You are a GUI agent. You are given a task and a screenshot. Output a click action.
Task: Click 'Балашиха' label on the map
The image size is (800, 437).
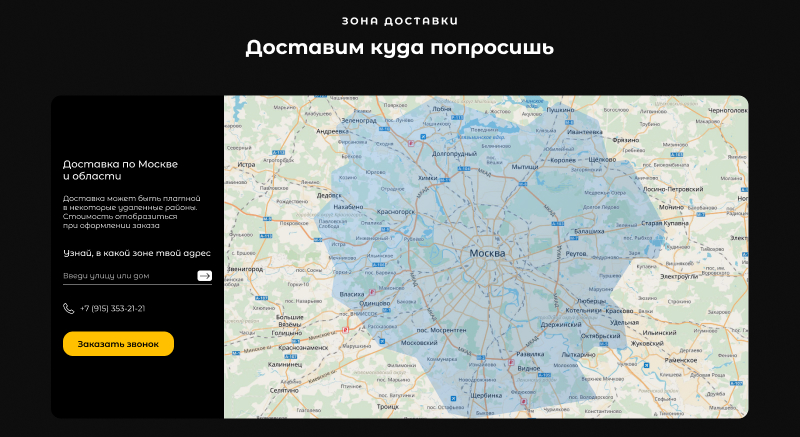click(x=589, y=232)
